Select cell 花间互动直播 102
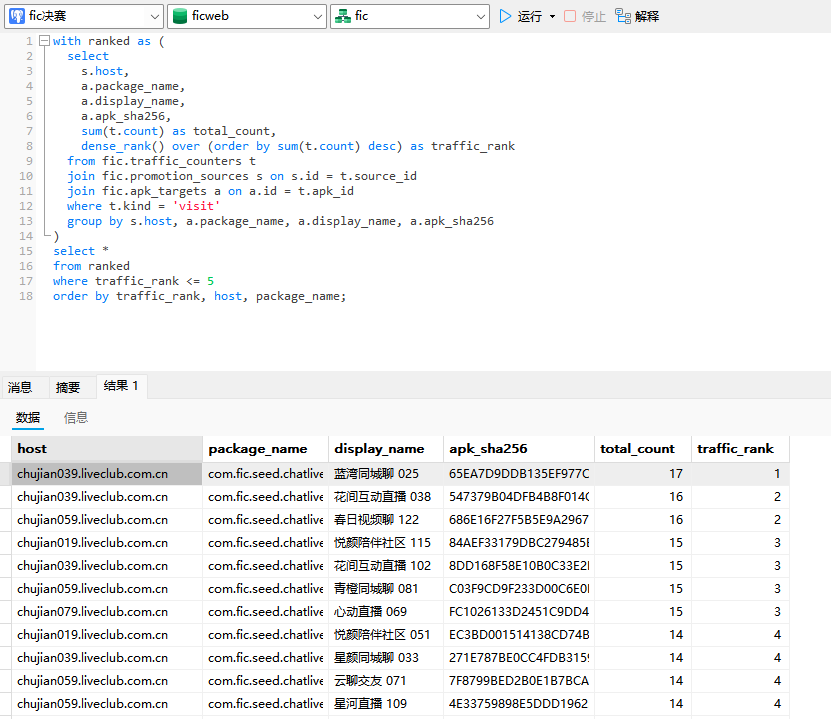 click(386, 566)
